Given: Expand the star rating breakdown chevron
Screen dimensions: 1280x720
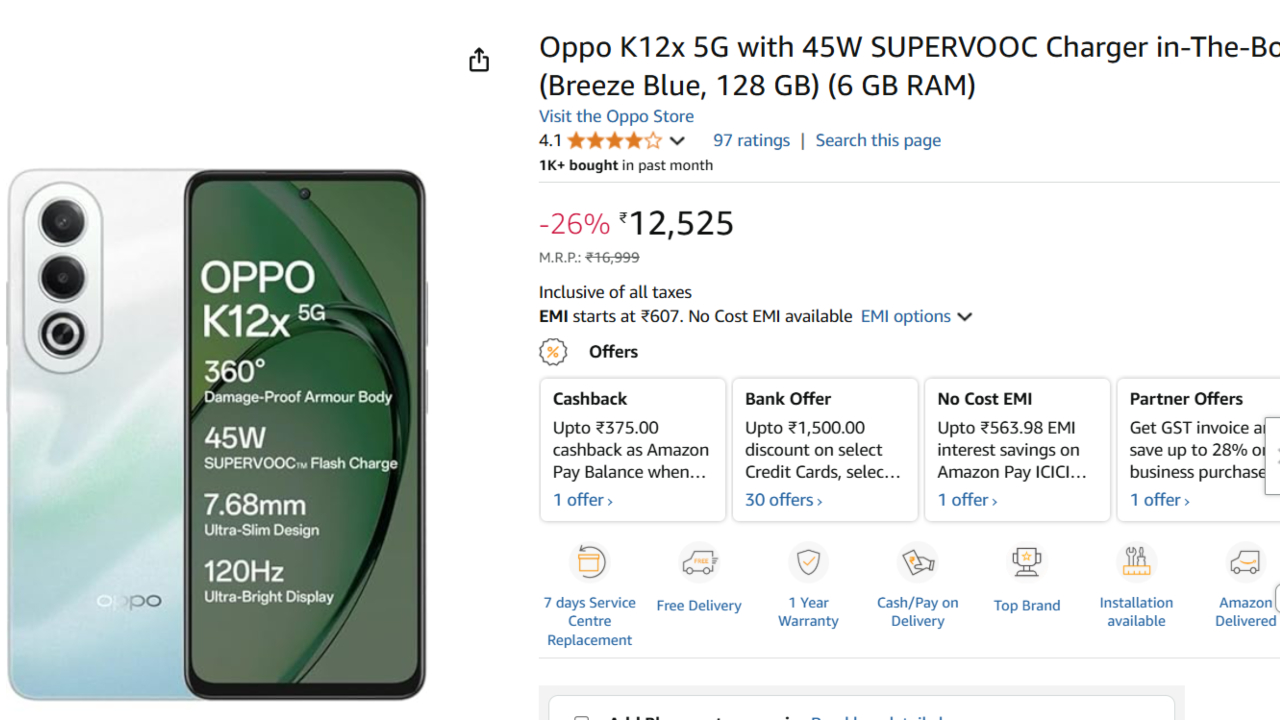Looking at the screenshot, I should [x=677, y=141].
